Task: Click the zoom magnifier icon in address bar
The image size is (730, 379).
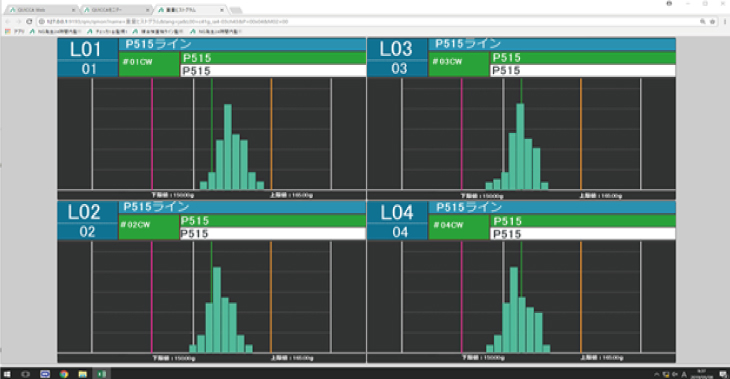Action: pos(702,21)
